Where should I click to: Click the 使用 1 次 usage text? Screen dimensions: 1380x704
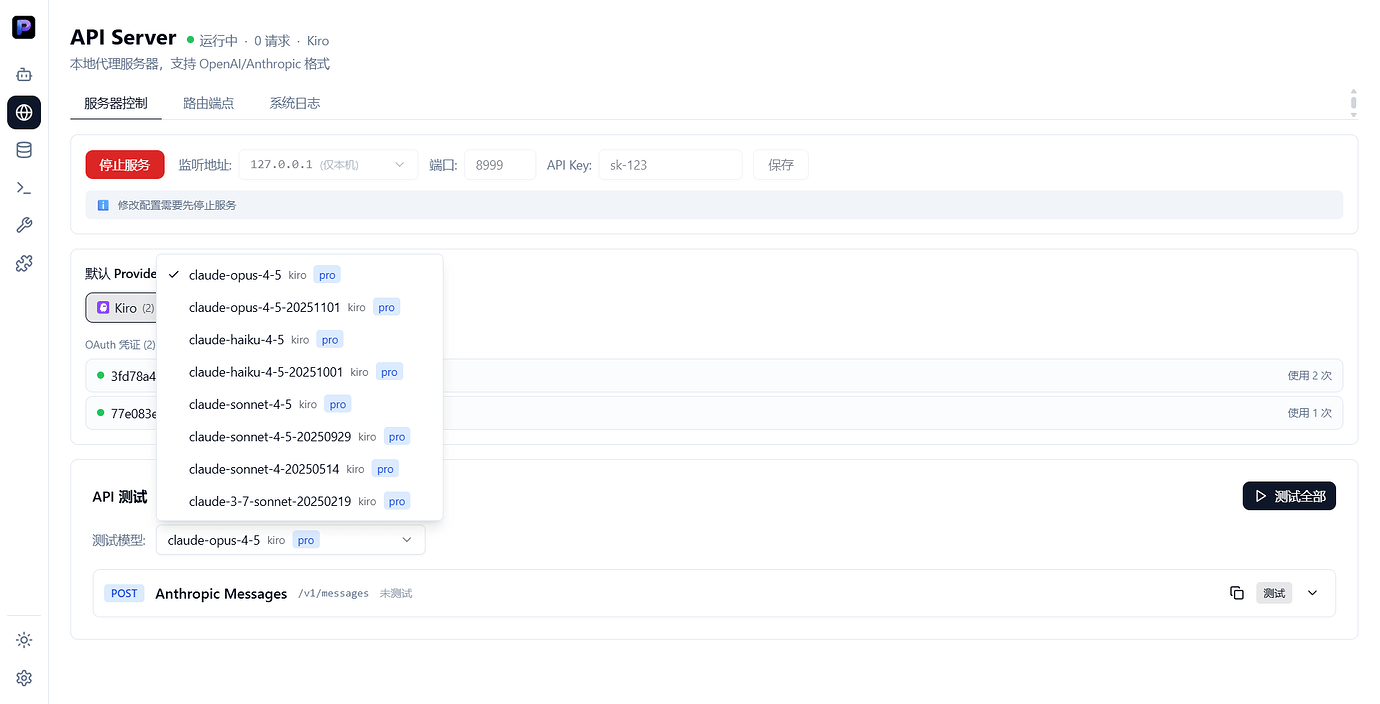[x=1310, y=413]
